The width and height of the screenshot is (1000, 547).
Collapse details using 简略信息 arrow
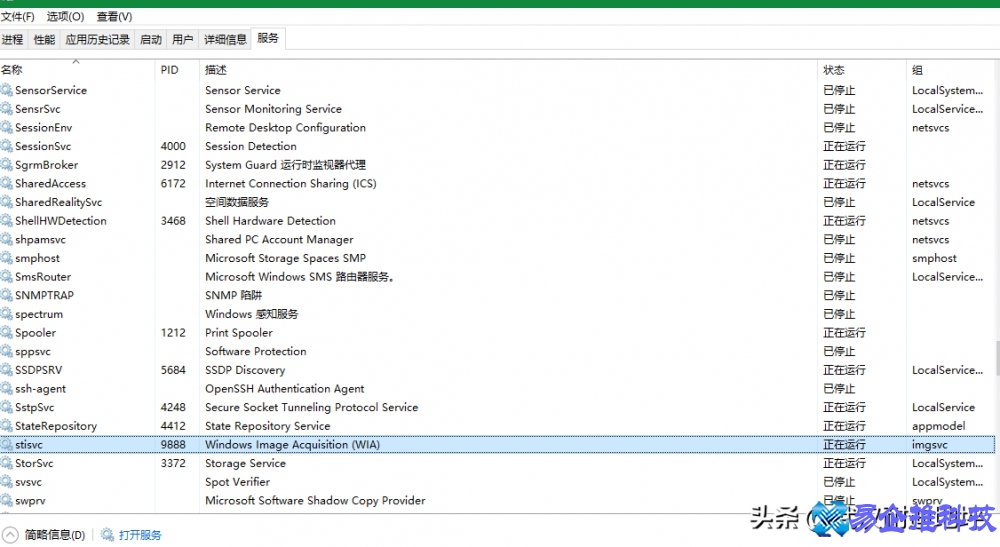tap(10, 535)
